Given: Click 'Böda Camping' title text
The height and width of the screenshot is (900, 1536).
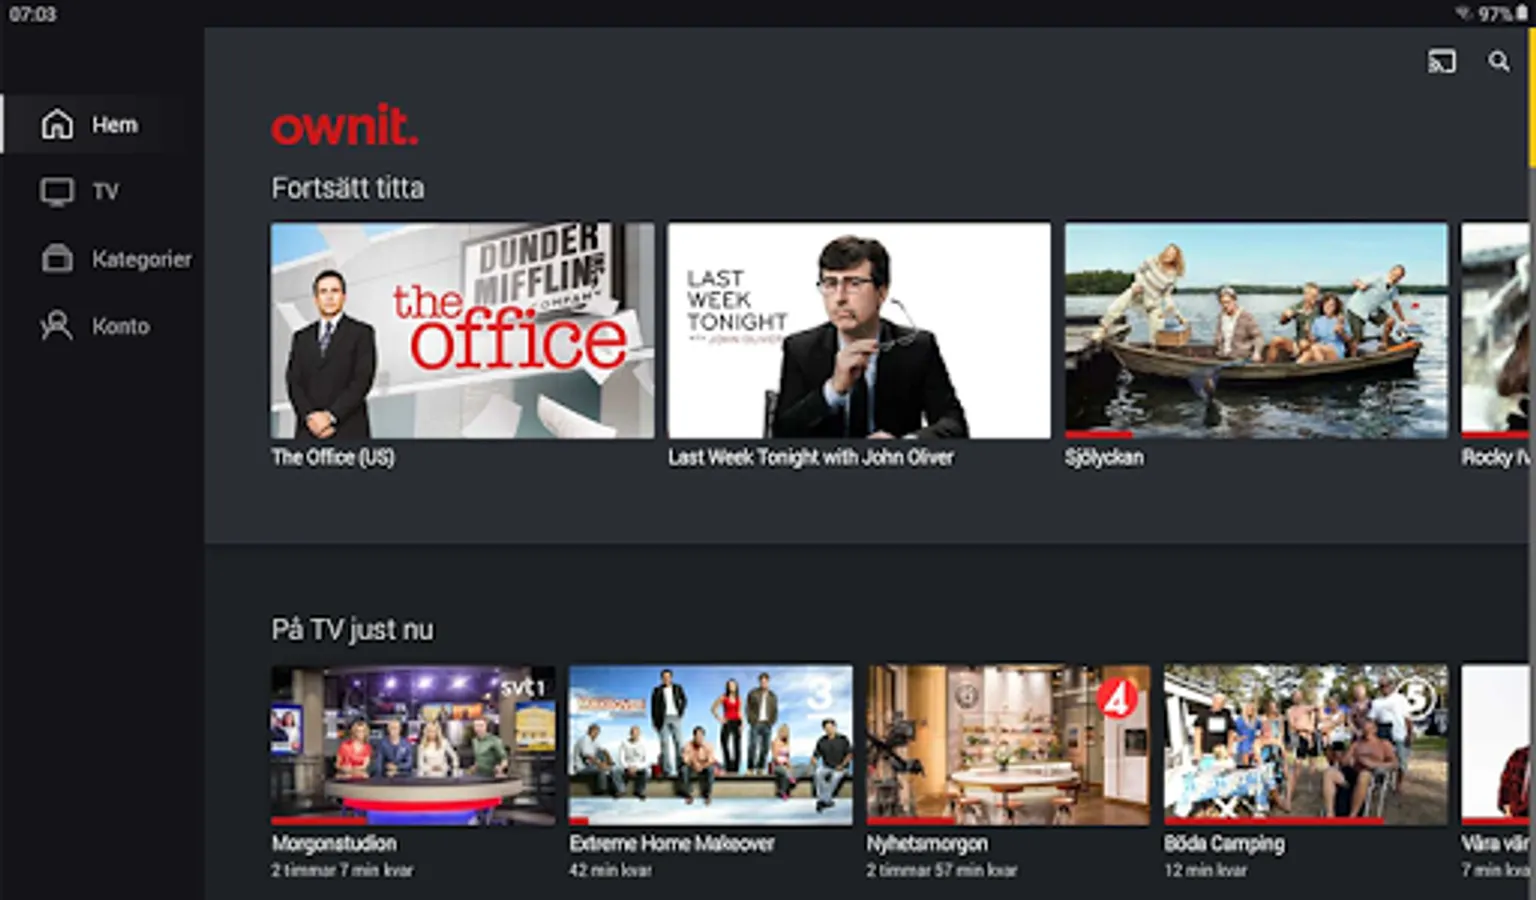Looking at the screenshot, I should (1224, 843).
